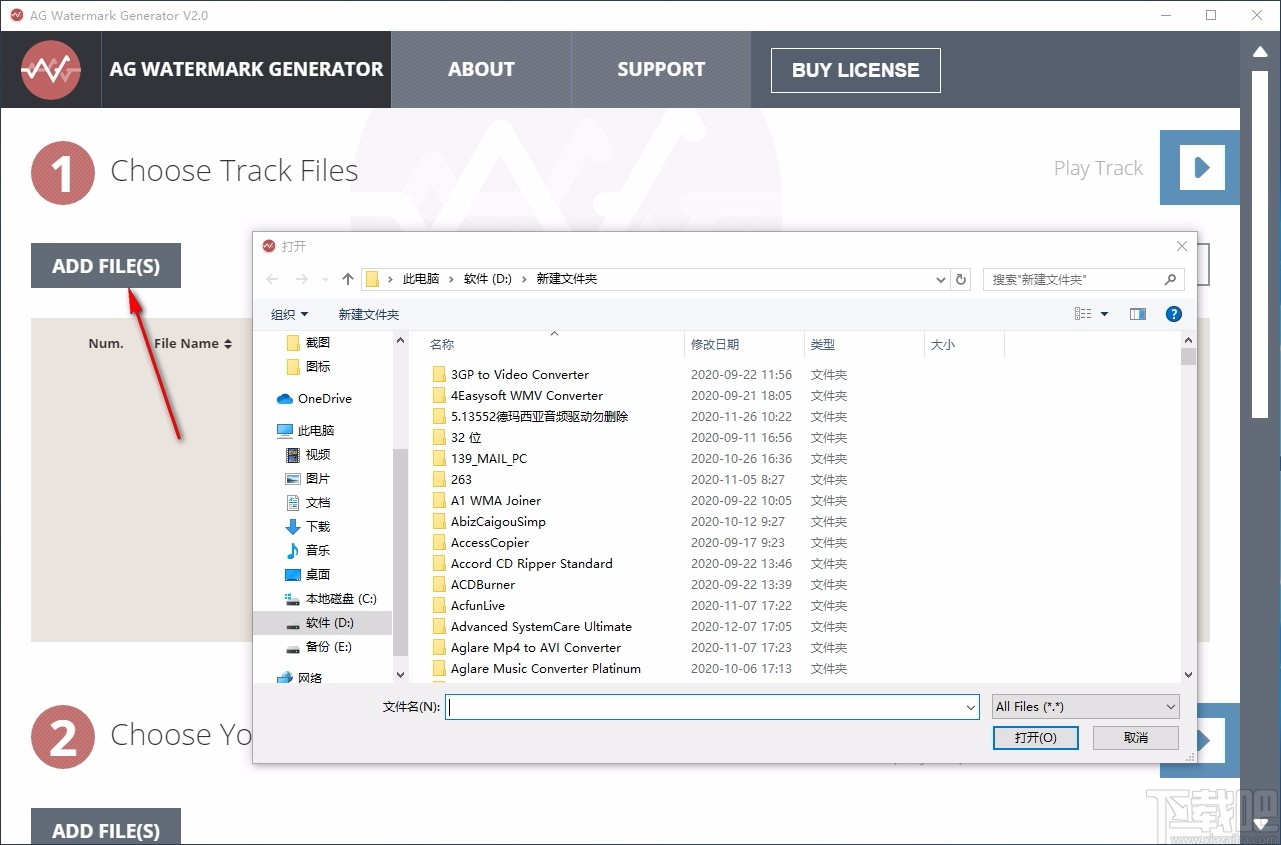Click the search magnifier icon in dialog
1281x845 pixels.
[x=1170, y=279]
